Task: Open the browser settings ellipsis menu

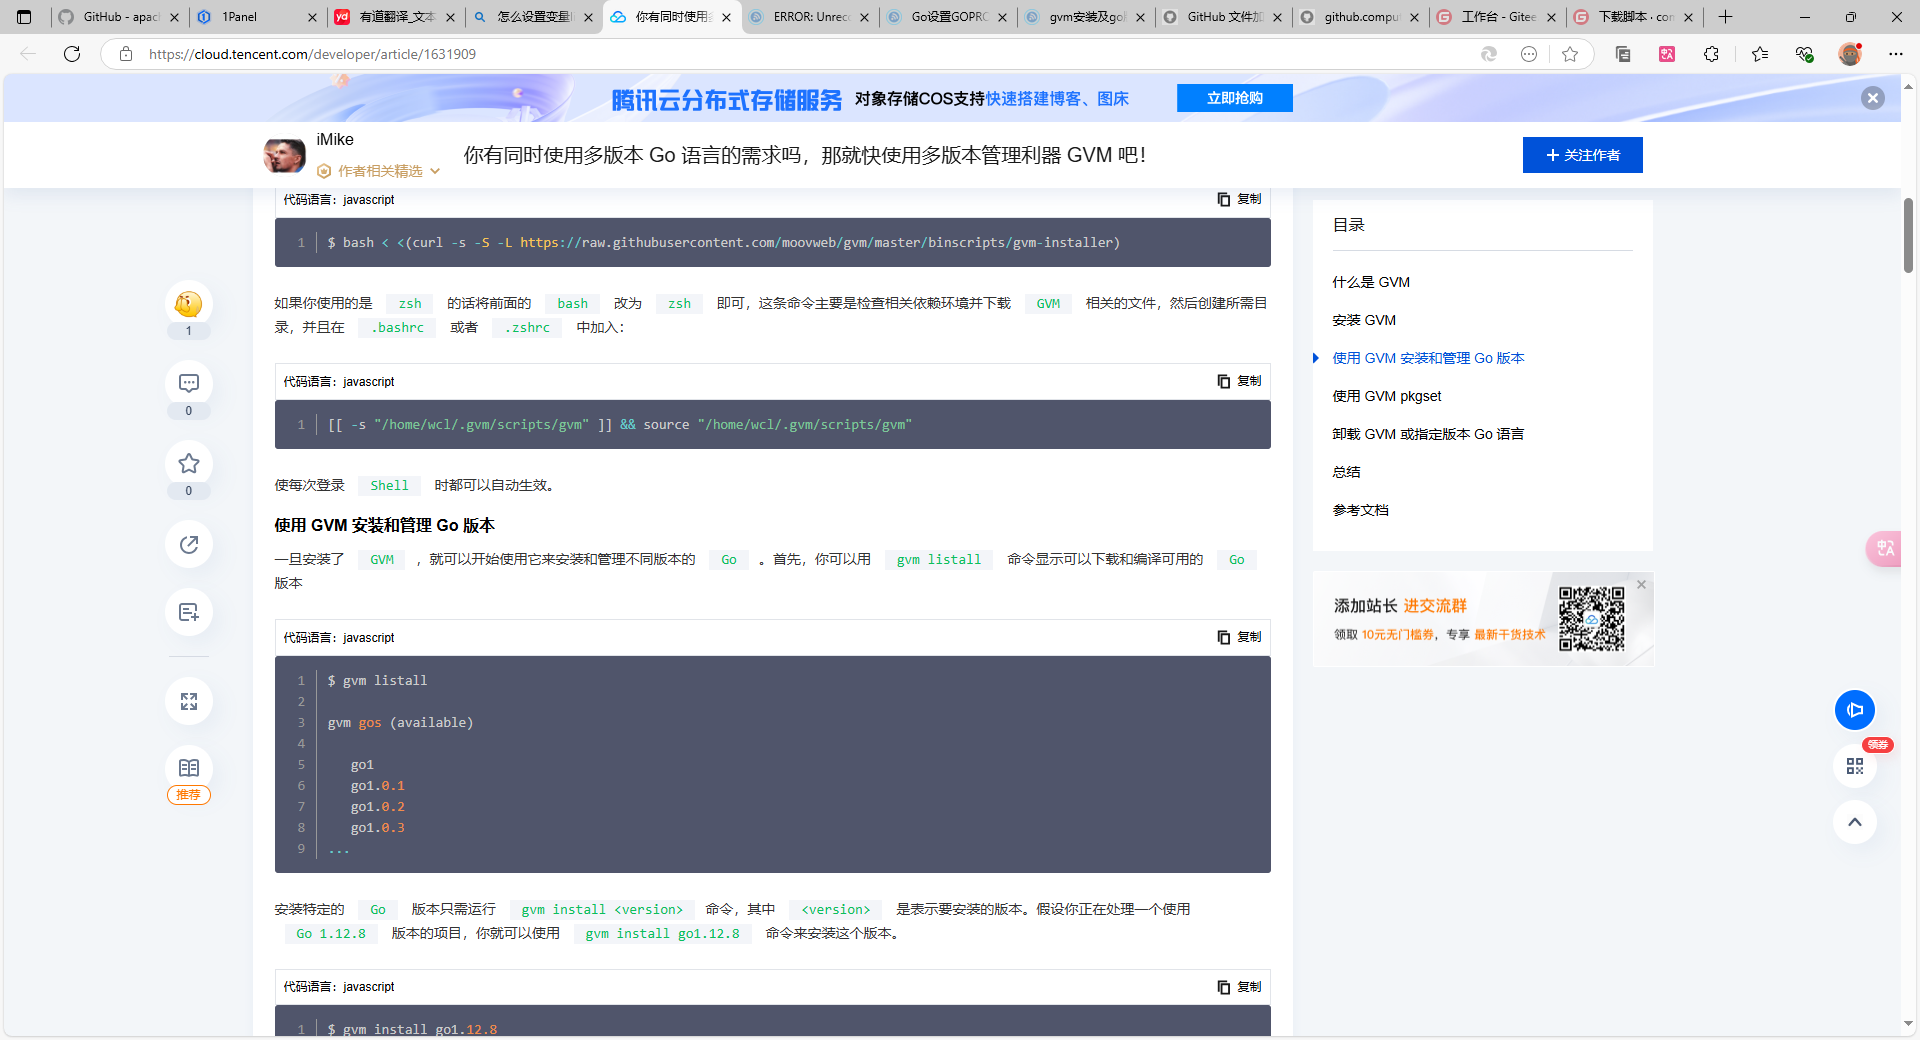Action: tap(1895, 54)
